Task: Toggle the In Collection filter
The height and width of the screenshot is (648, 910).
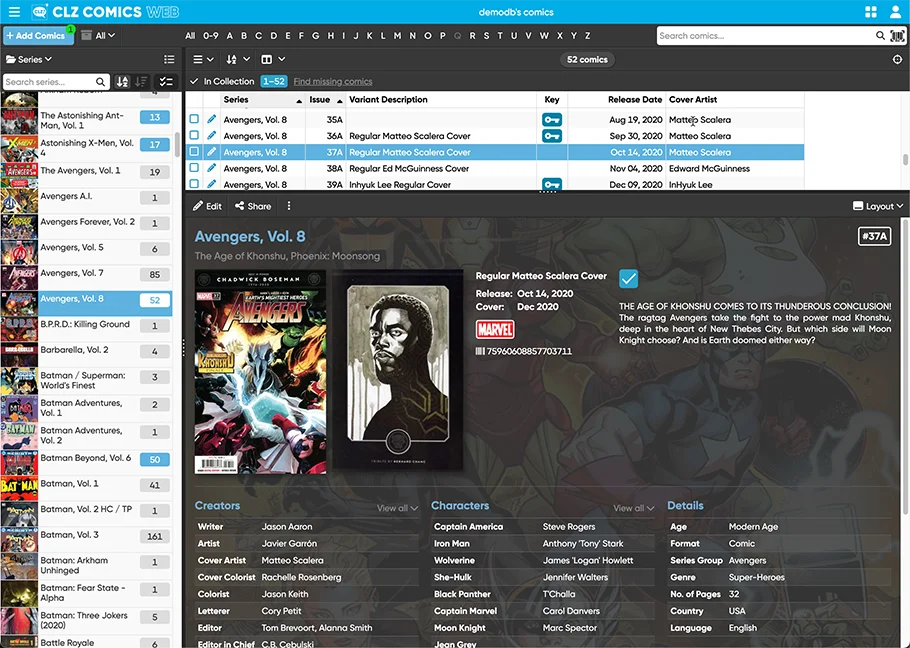Action: tap(222, 81)
